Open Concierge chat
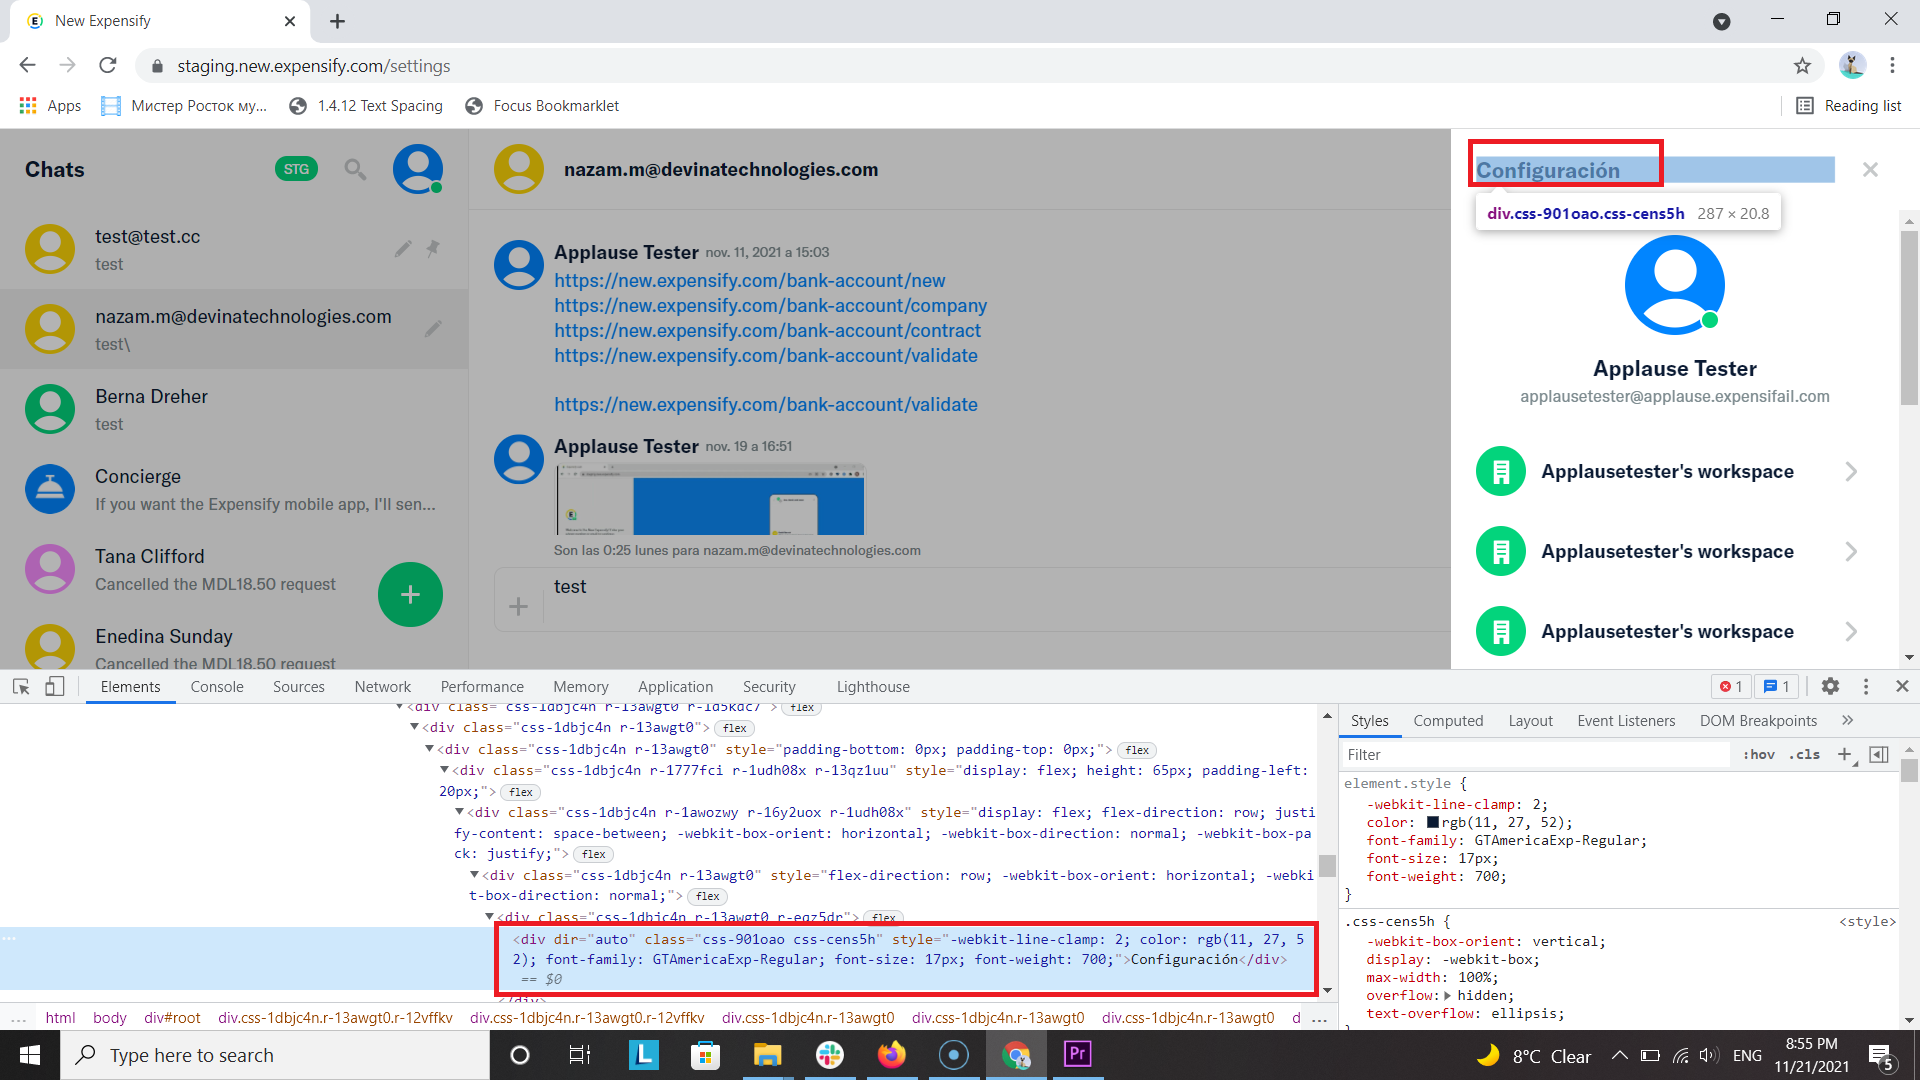This screenshot has width=1920, height=1080. (234, 489)
